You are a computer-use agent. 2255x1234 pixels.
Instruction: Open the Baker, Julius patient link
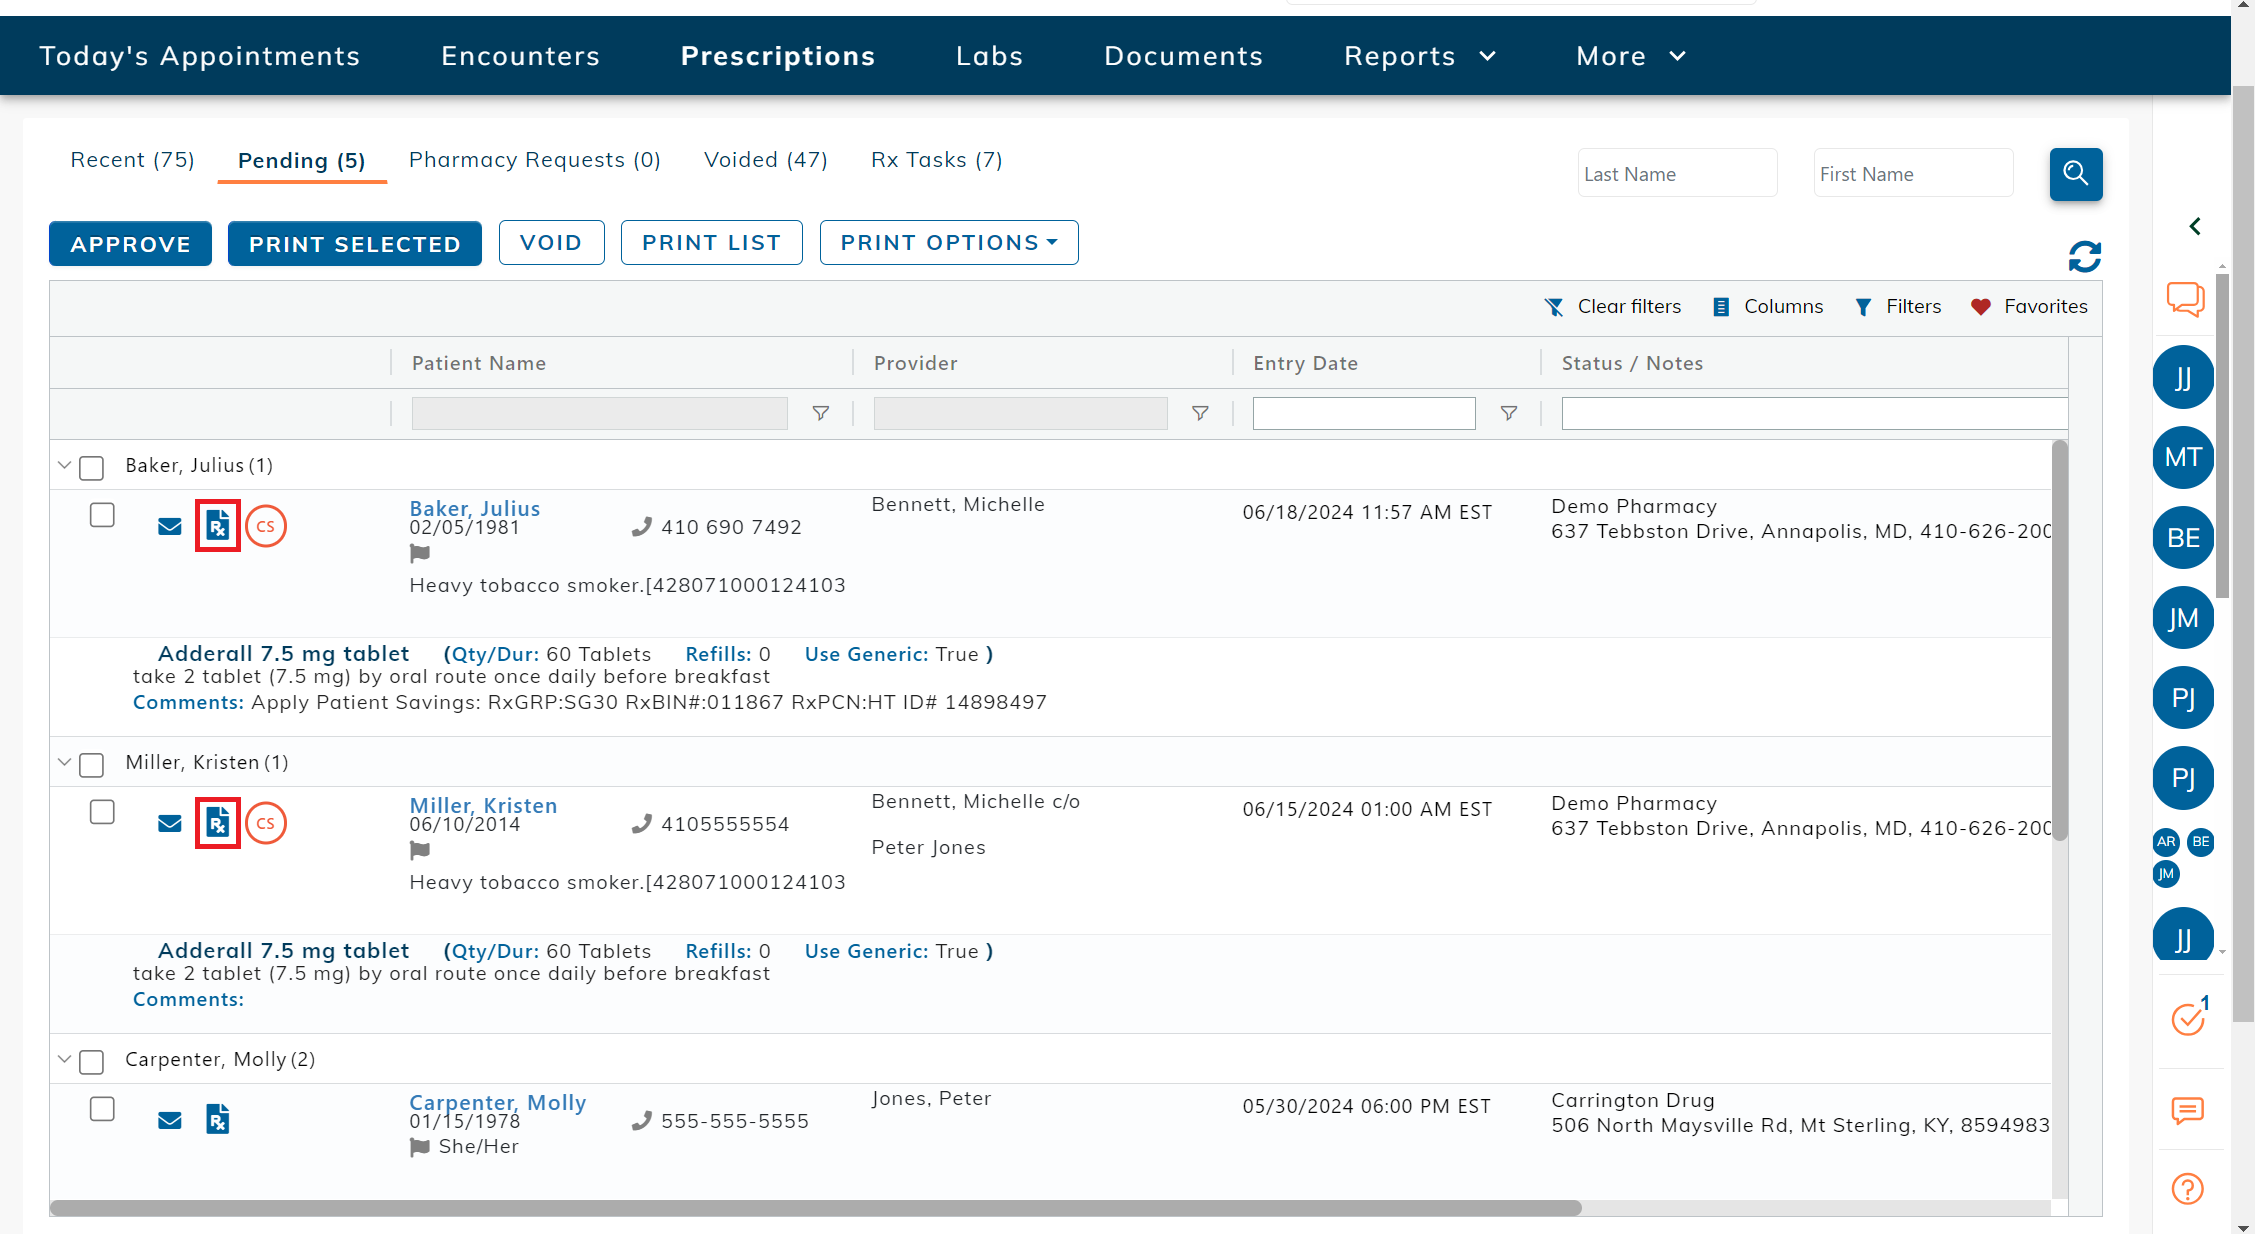(x=475, y=508)
